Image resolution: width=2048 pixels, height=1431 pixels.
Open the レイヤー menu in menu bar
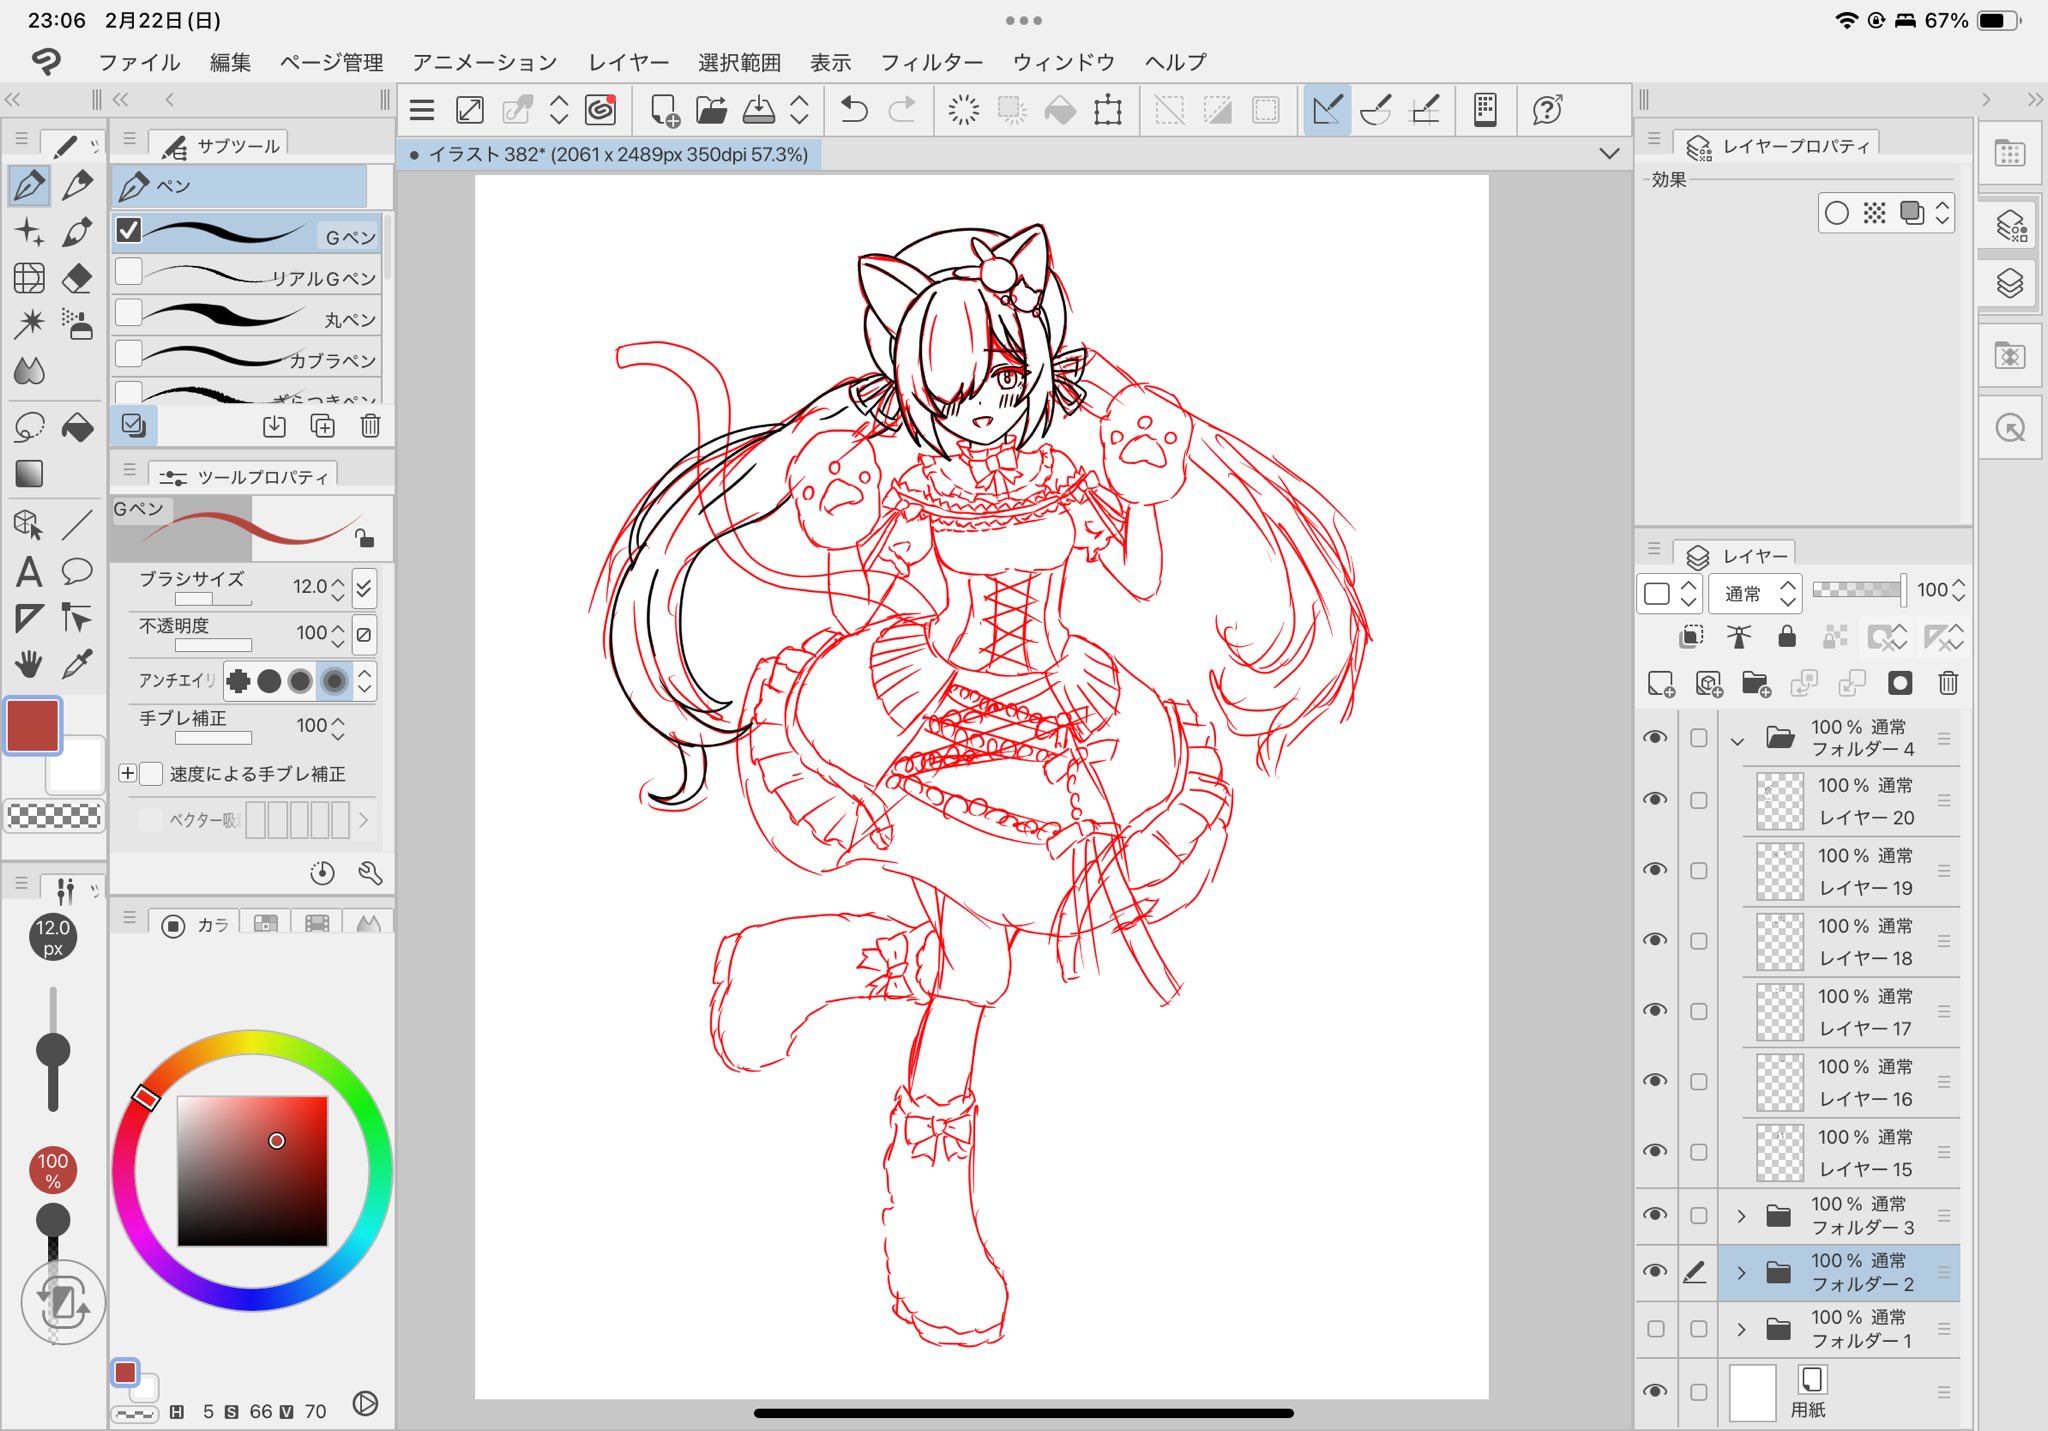[628, 62]
